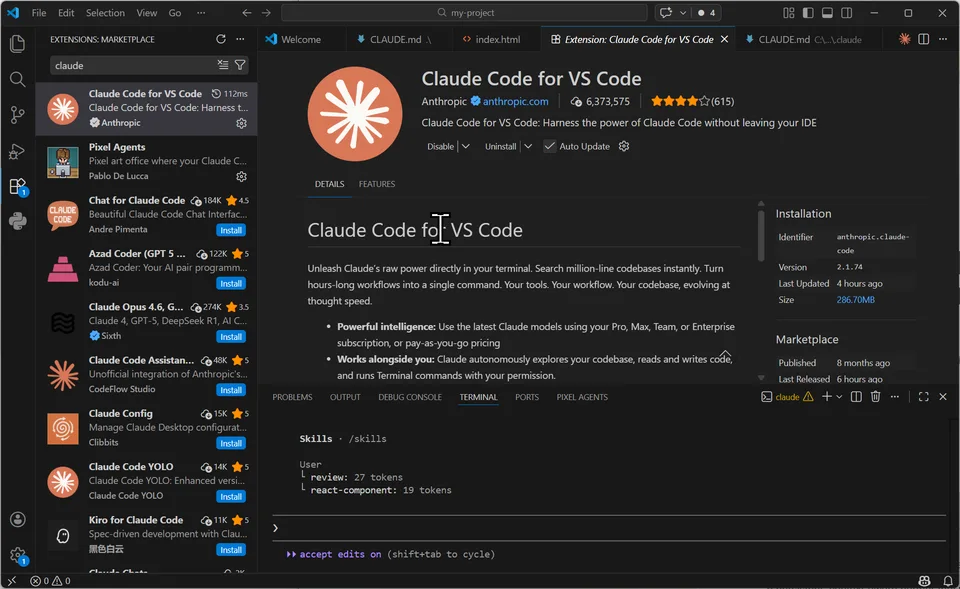Select Claude Code YOLO extension in list

pyautogui.click(x=146, y=481)
